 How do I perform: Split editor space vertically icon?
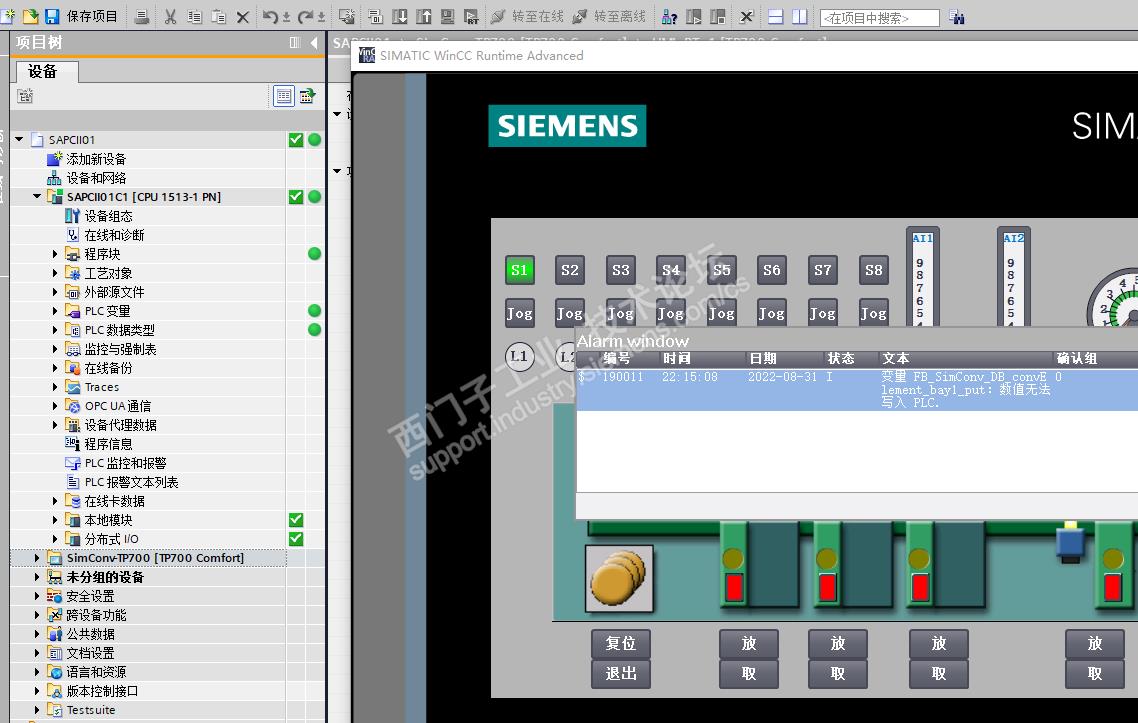800,16
